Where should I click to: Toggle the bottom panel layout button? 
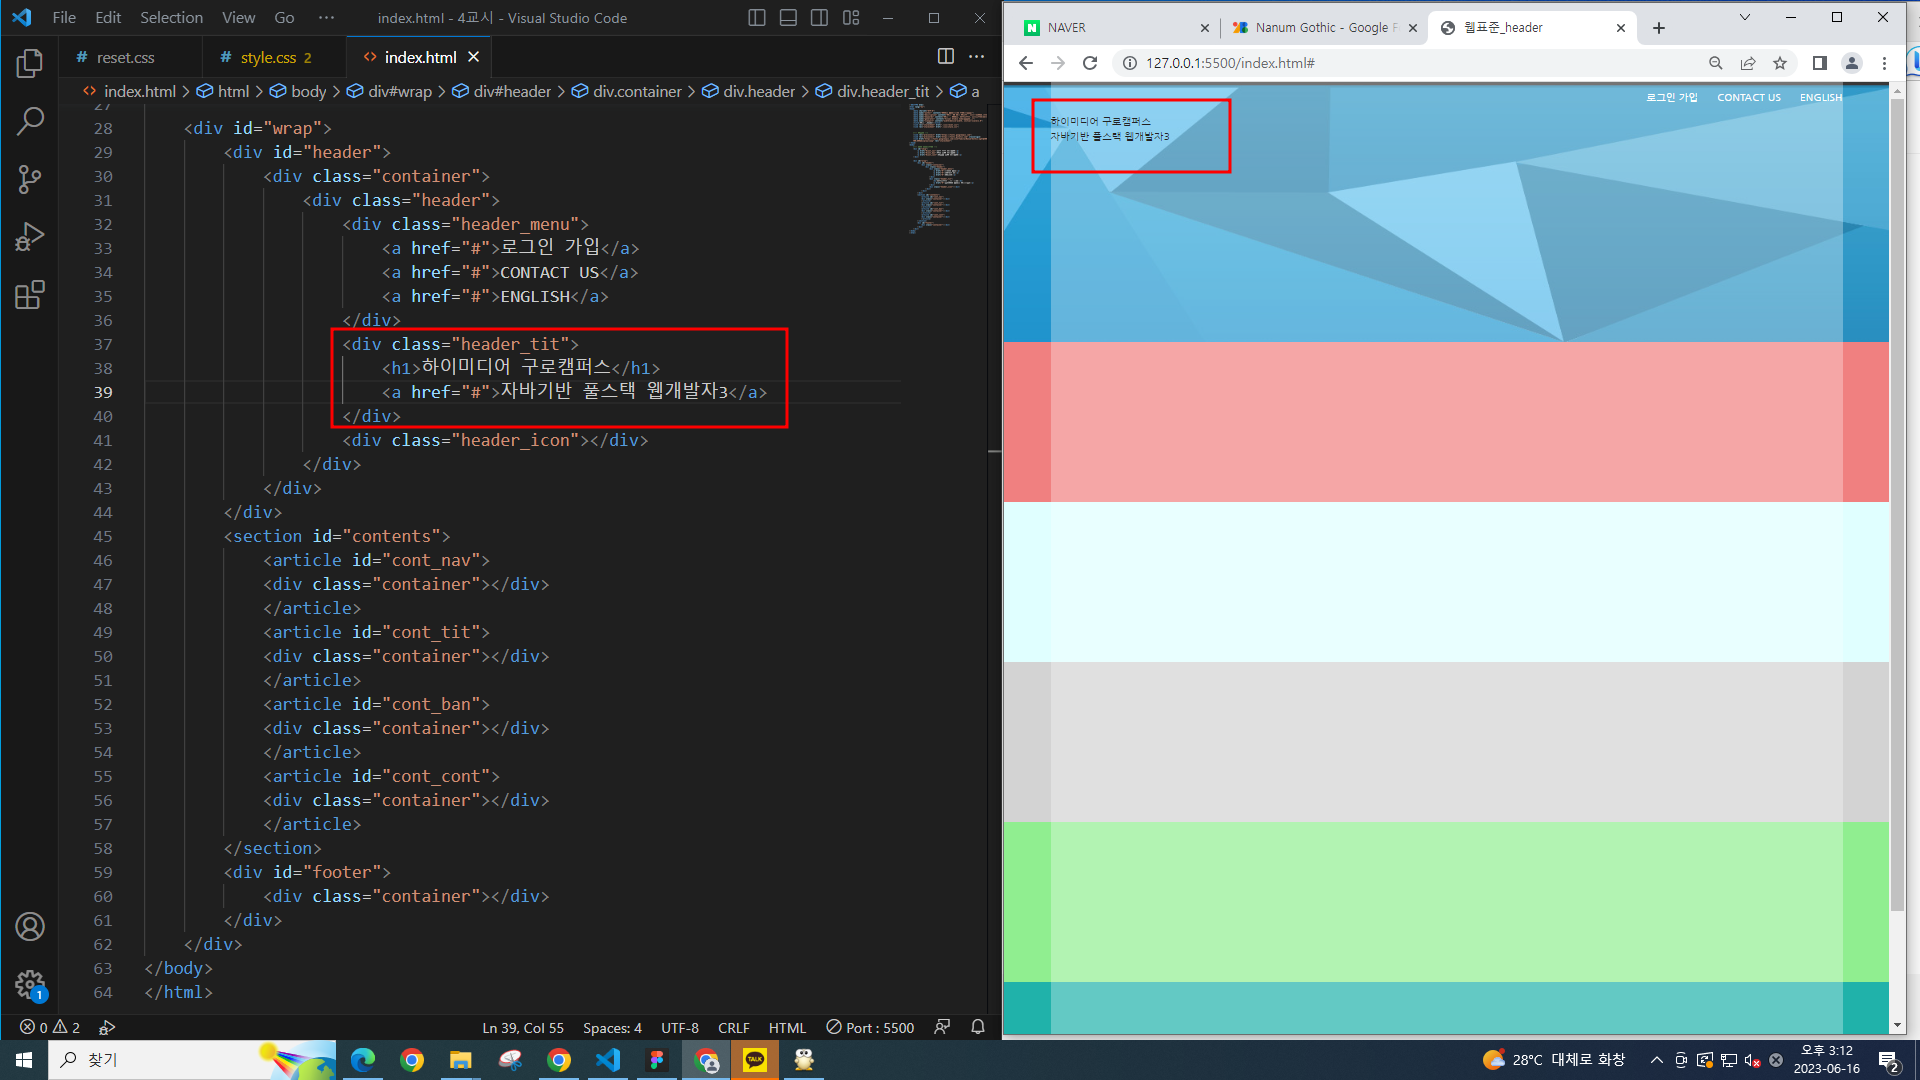point(788,18)
